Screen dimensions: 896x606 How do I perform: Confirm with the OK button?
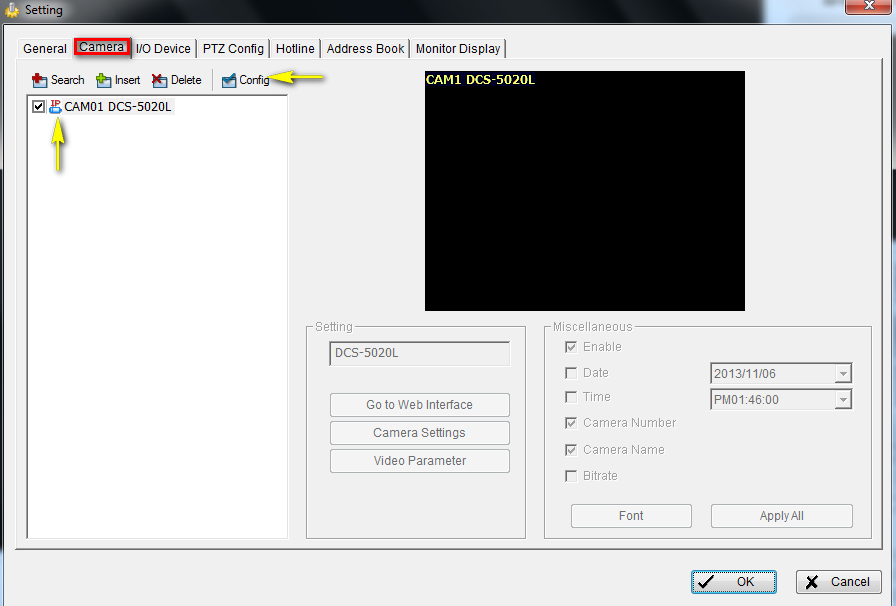tap(734, 582)
